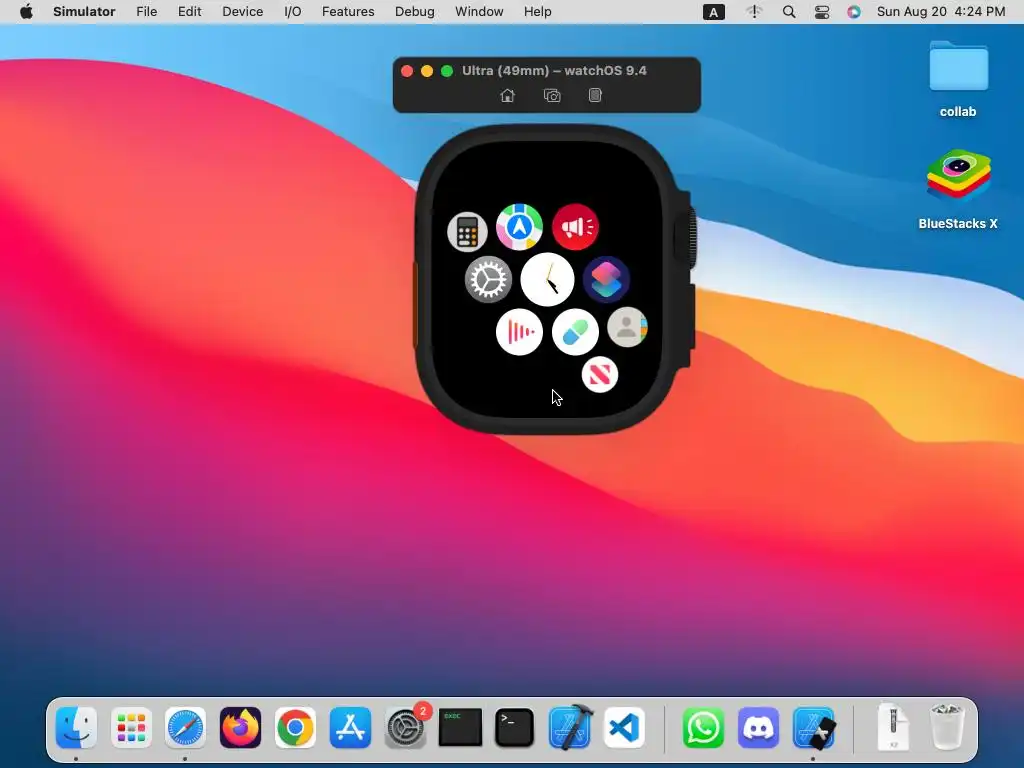The height and width of the screenshot is (768, 1024).
Task: Take a screenshot with the simulator camera button
Action: pos(552,96)
